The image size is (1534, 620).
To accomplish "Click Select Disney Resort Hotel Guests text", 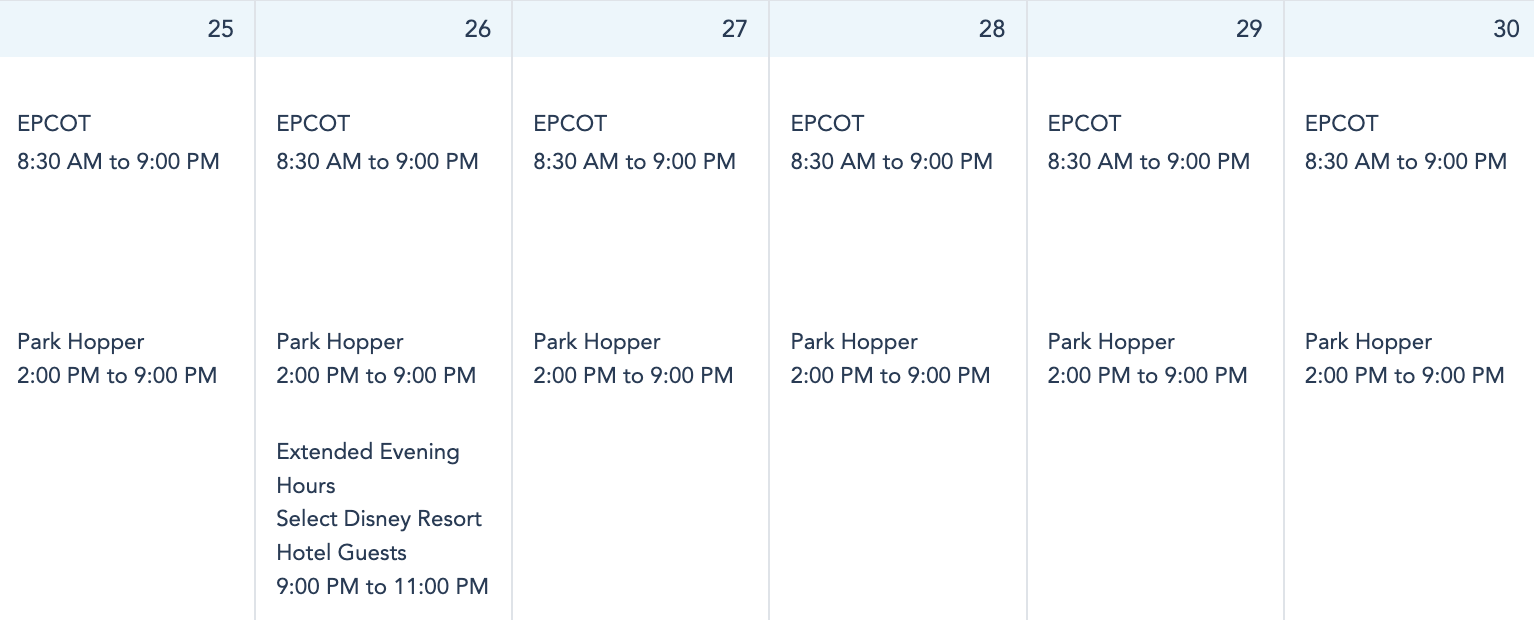I will (x=378, y=535).
